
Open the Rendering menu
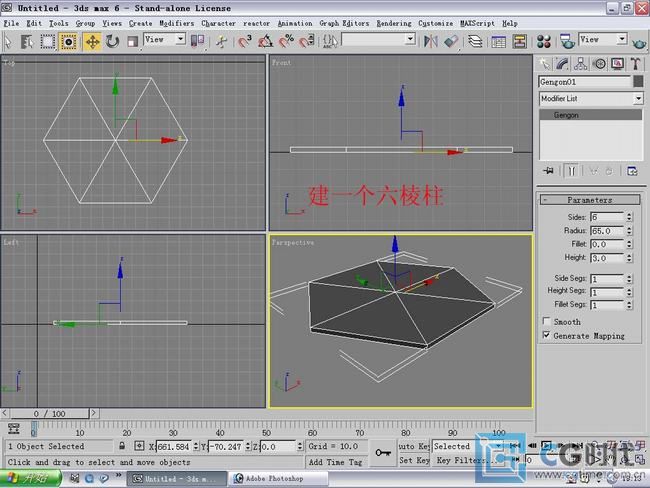[394, 24]
